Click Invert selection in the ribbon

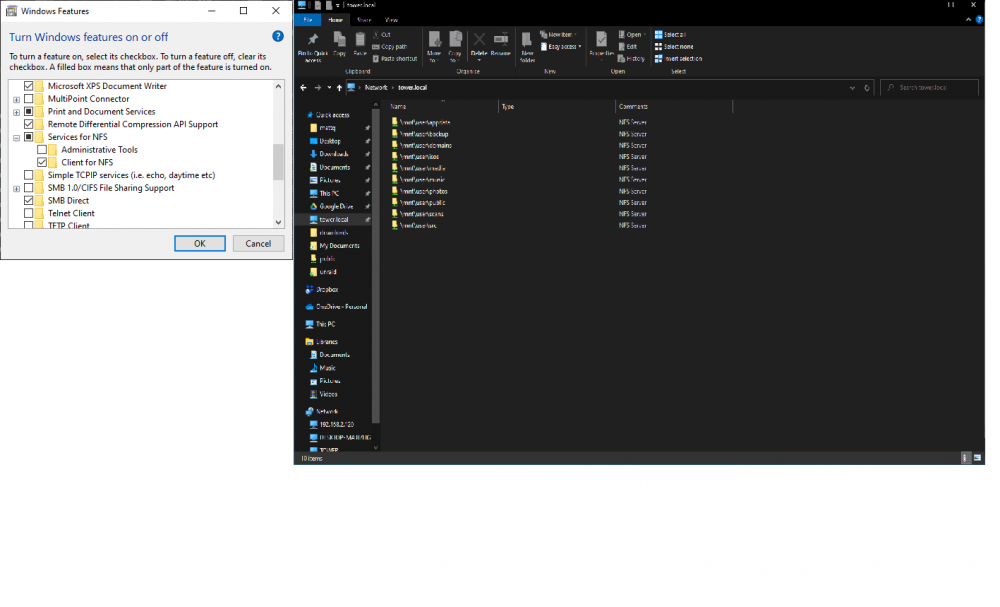[679, 59]
